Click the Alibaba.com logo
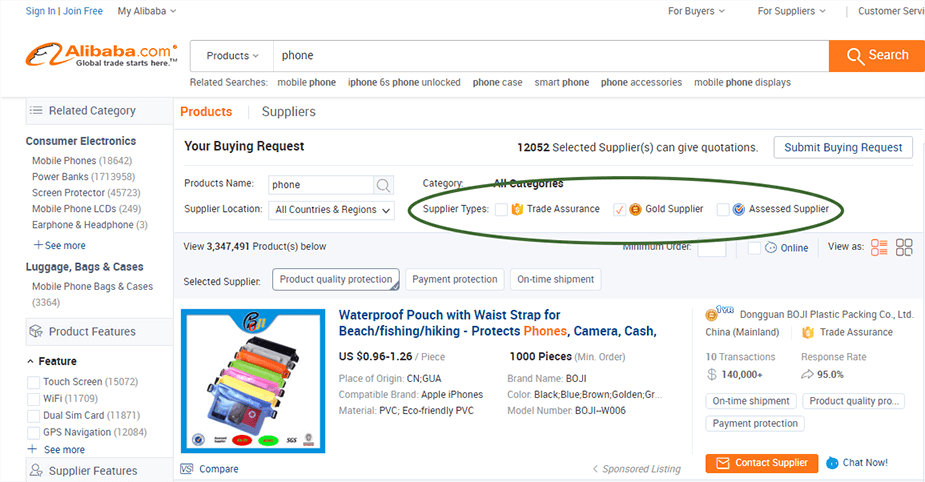 pos(101,55)
